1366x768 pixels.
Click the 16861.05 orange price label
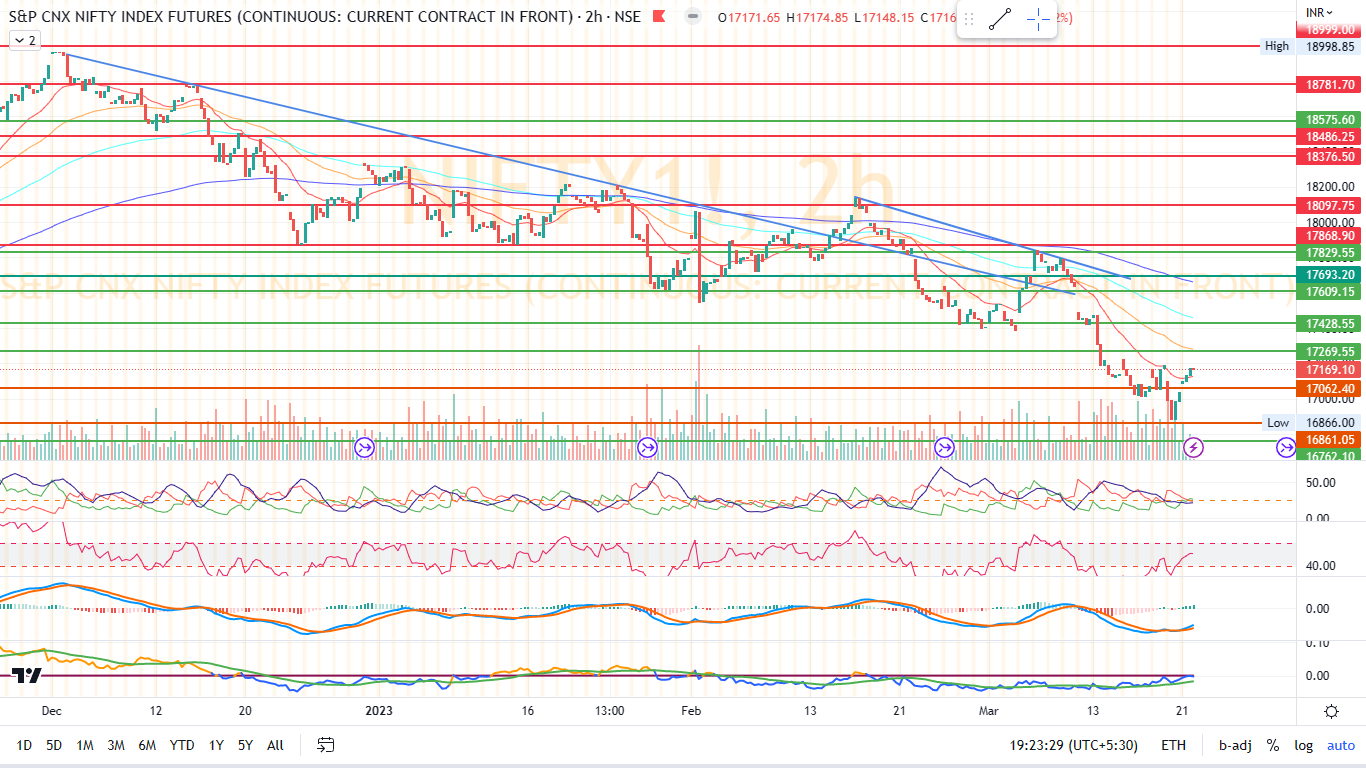click(1329, 439)
